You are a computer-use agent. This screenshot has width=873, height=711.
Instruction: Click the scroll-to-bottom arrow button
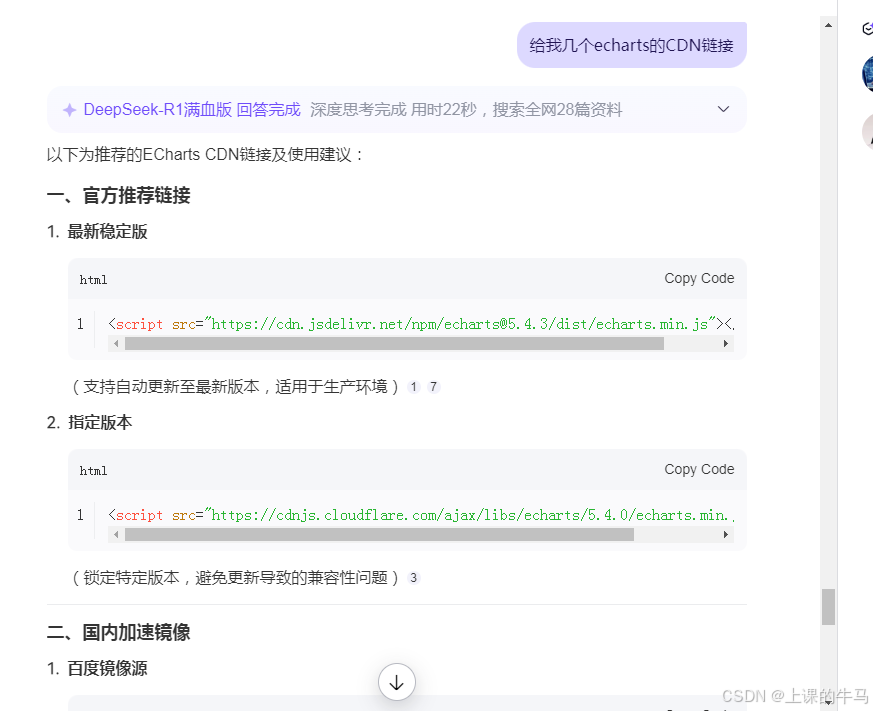(x=396, y=682)
